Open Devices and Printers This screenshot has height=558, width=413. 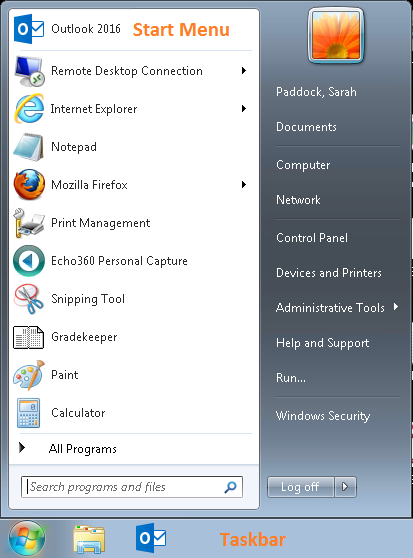click(x=329, y=273)
